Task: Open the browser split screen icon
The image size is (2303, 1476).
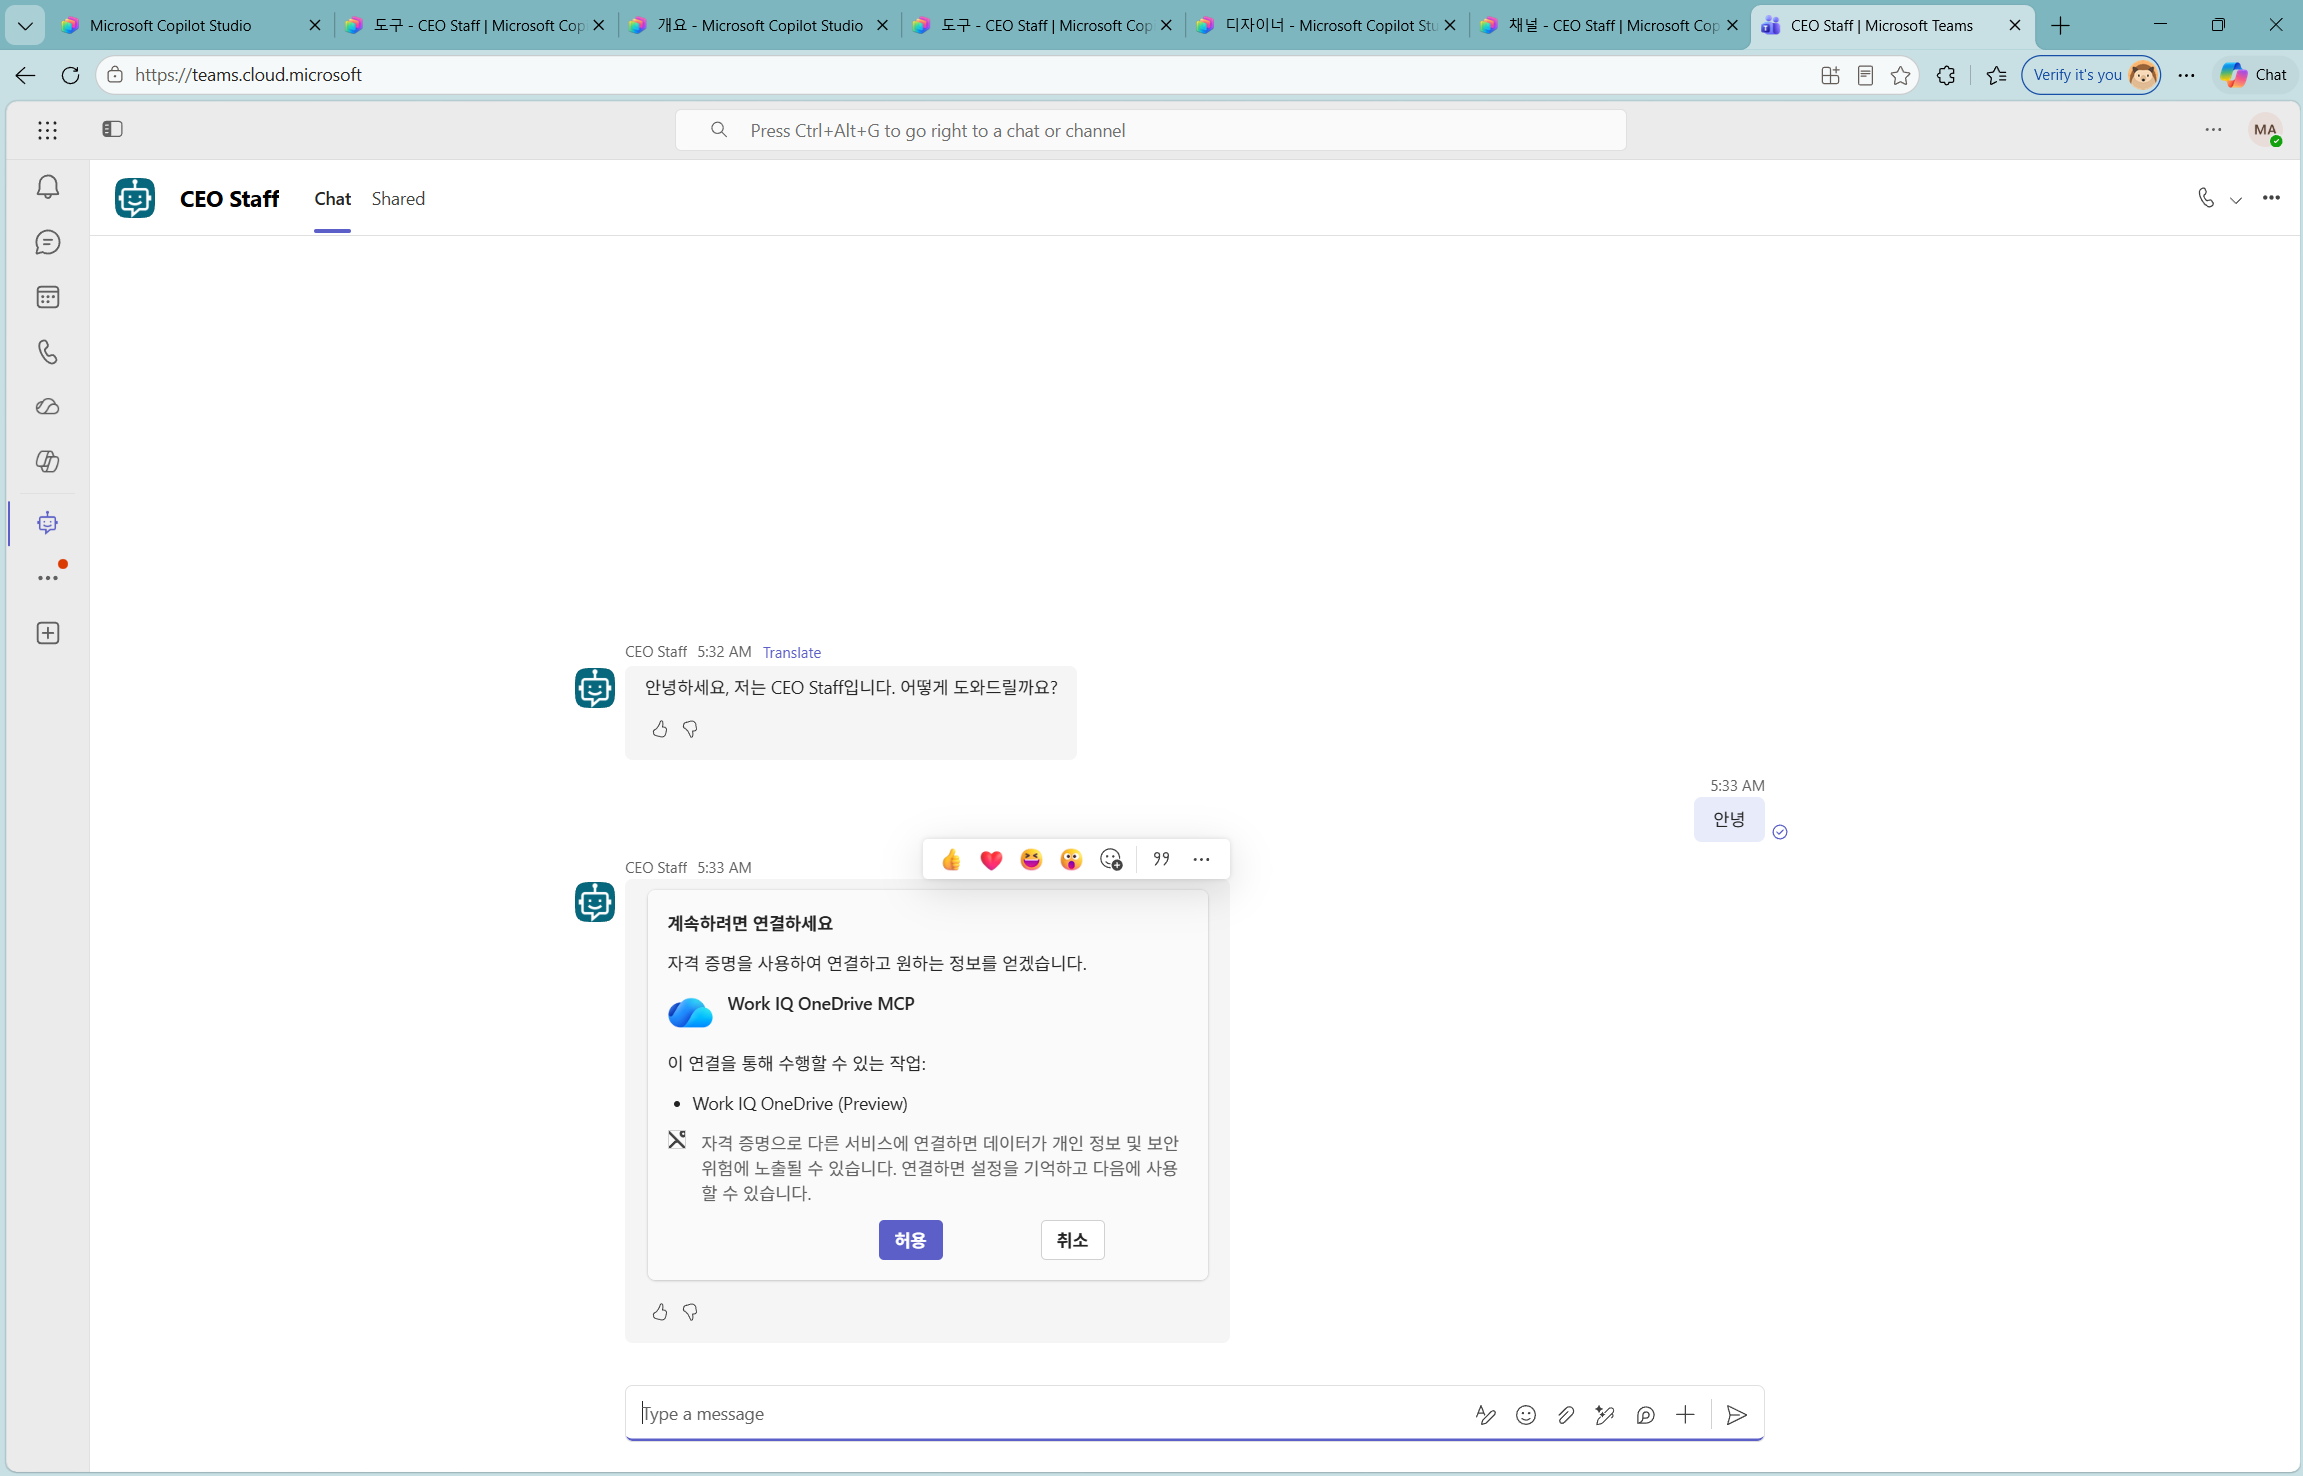Action: (1830, 75)
